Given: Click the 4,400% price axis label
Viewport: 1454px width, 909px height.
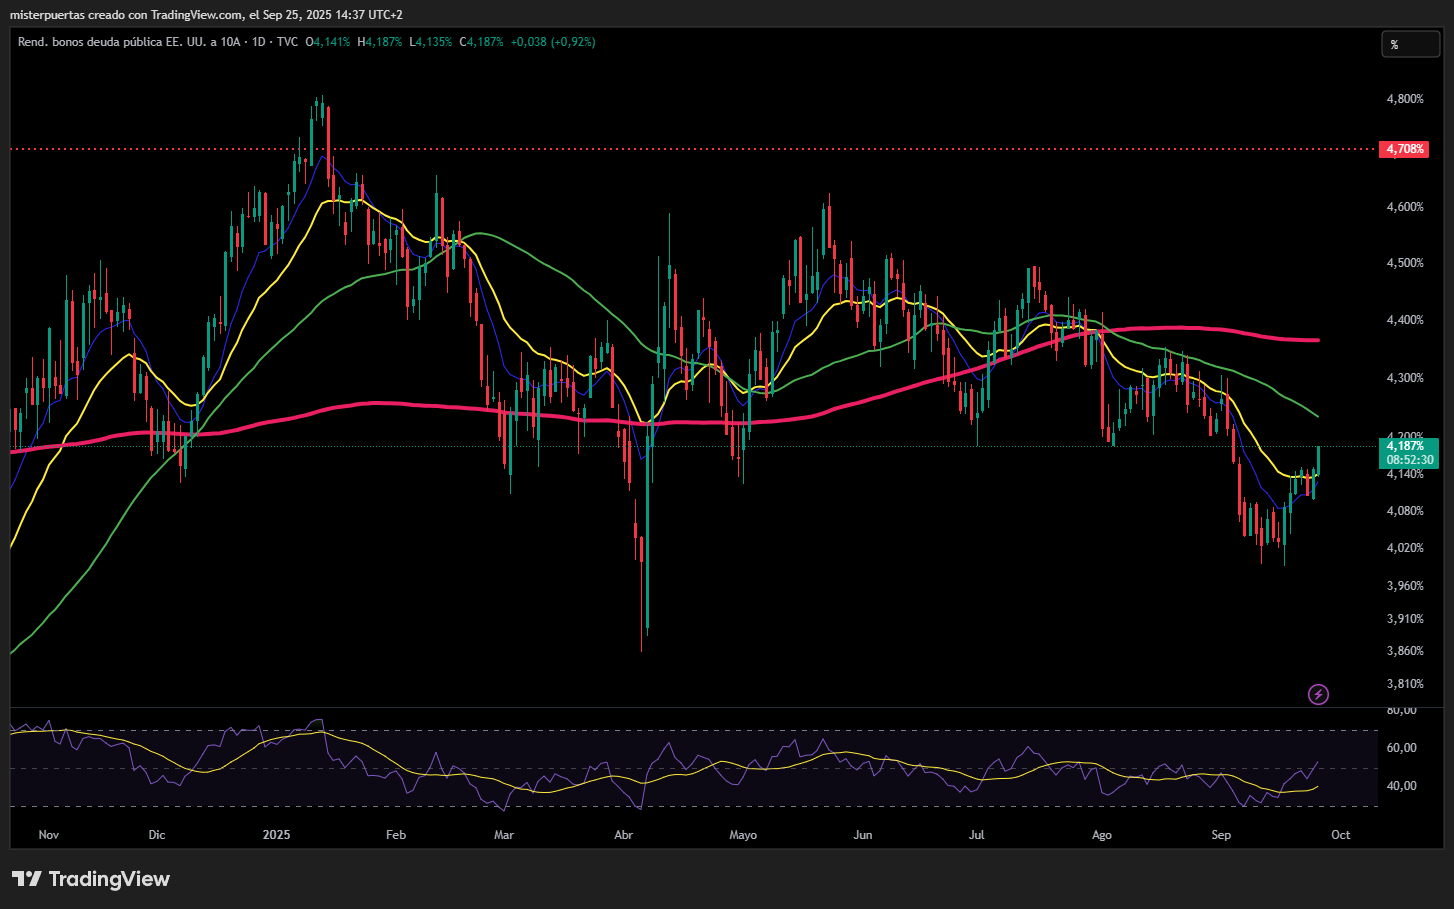Looking at the screenshot, I should coord(1405,320).
